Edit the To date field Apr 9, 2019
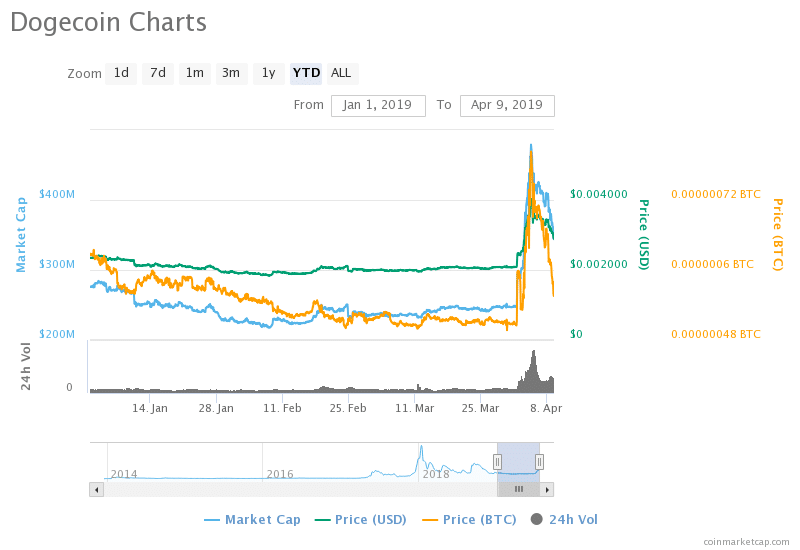This screenshot has width=800, height=550. (x=507, y=106)
